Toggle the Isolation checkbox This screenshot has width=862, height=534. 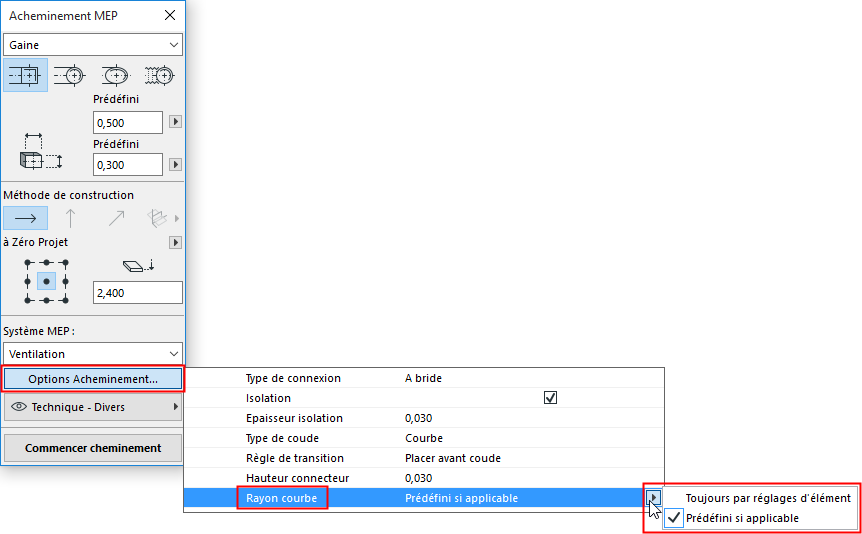550,398
